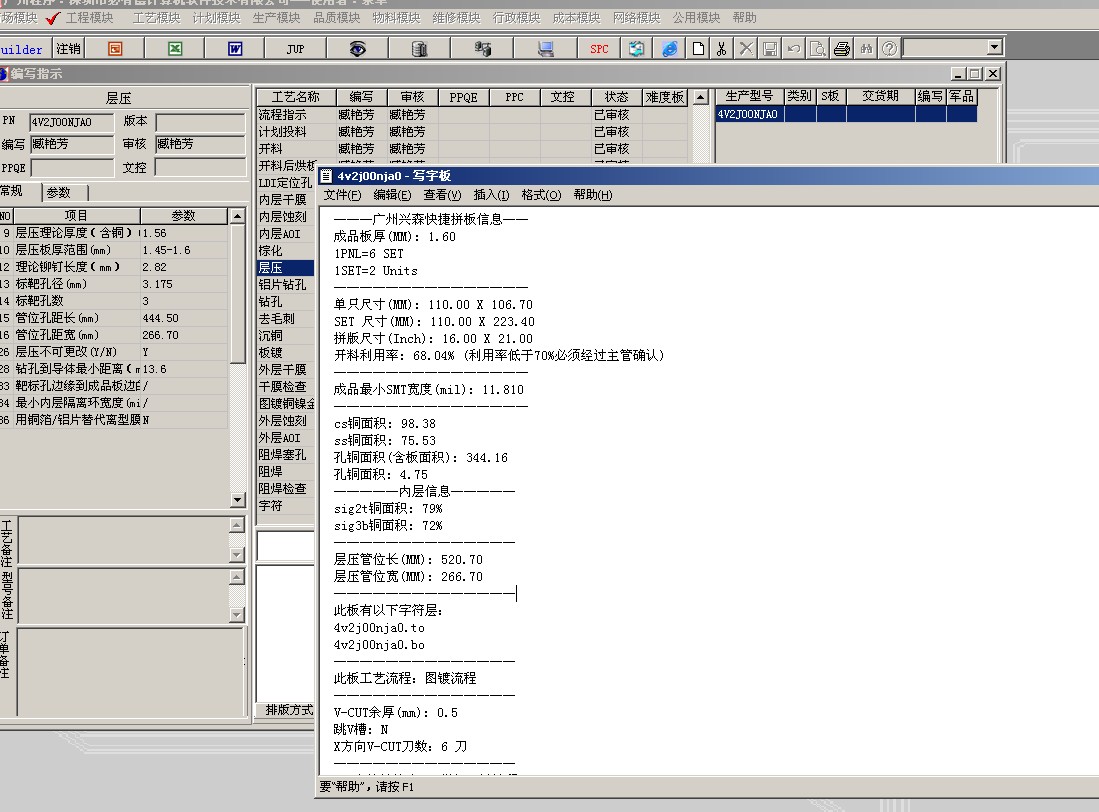Click the binoculars find icon
Image resolution: width=1099 pixels, height=812 pixels.
866,48
